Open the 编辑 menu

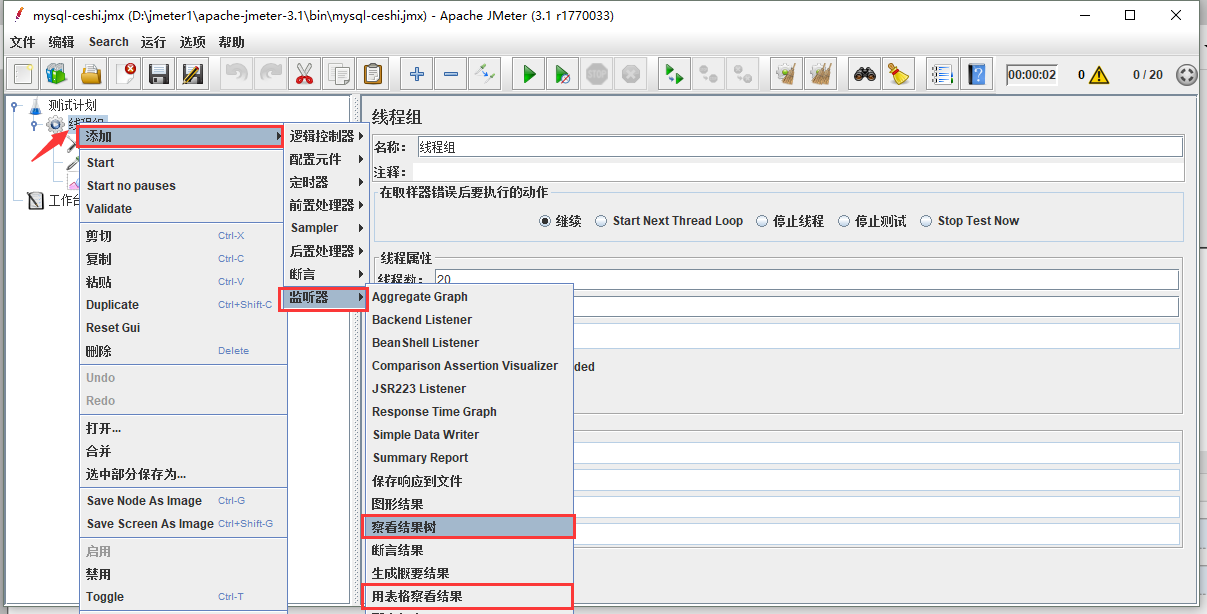(61, 42)
